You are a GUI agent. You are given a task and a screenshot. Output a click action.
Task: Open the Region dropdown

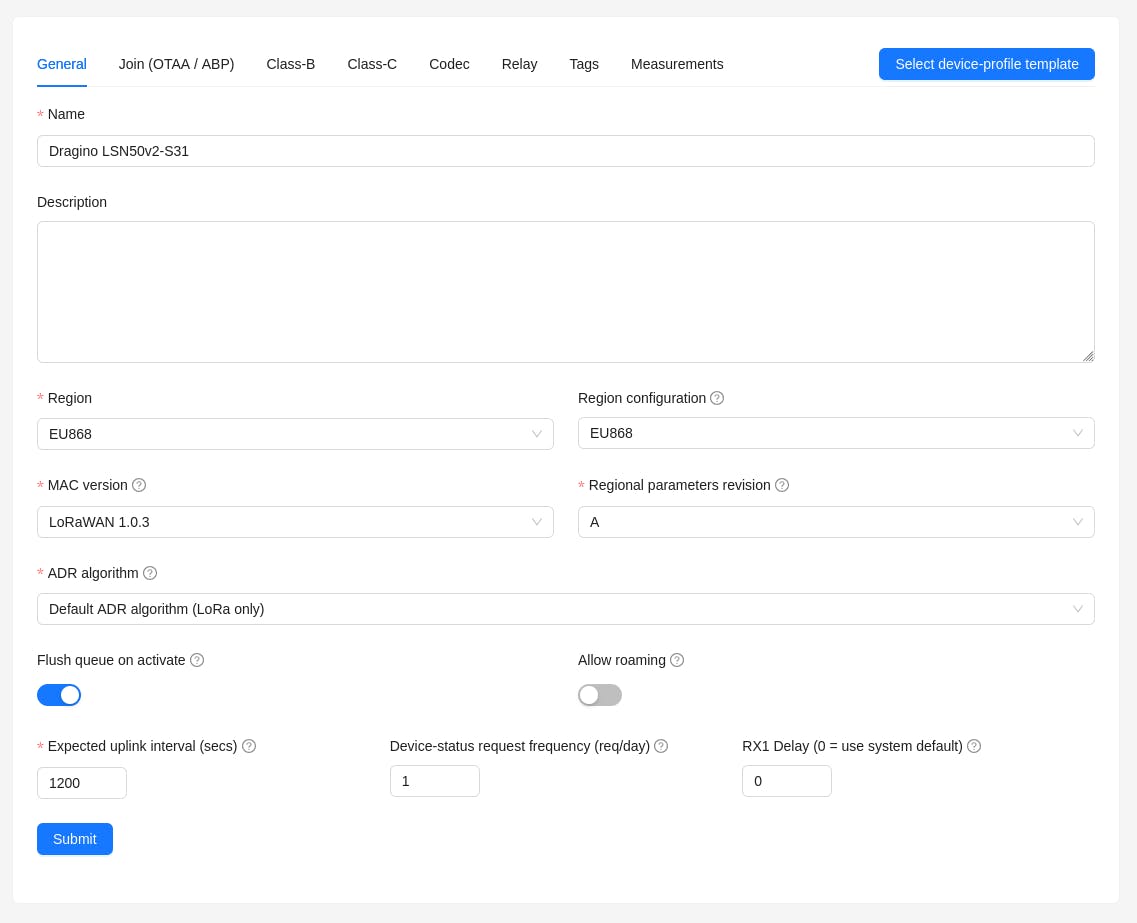click(x=295, y=434)
